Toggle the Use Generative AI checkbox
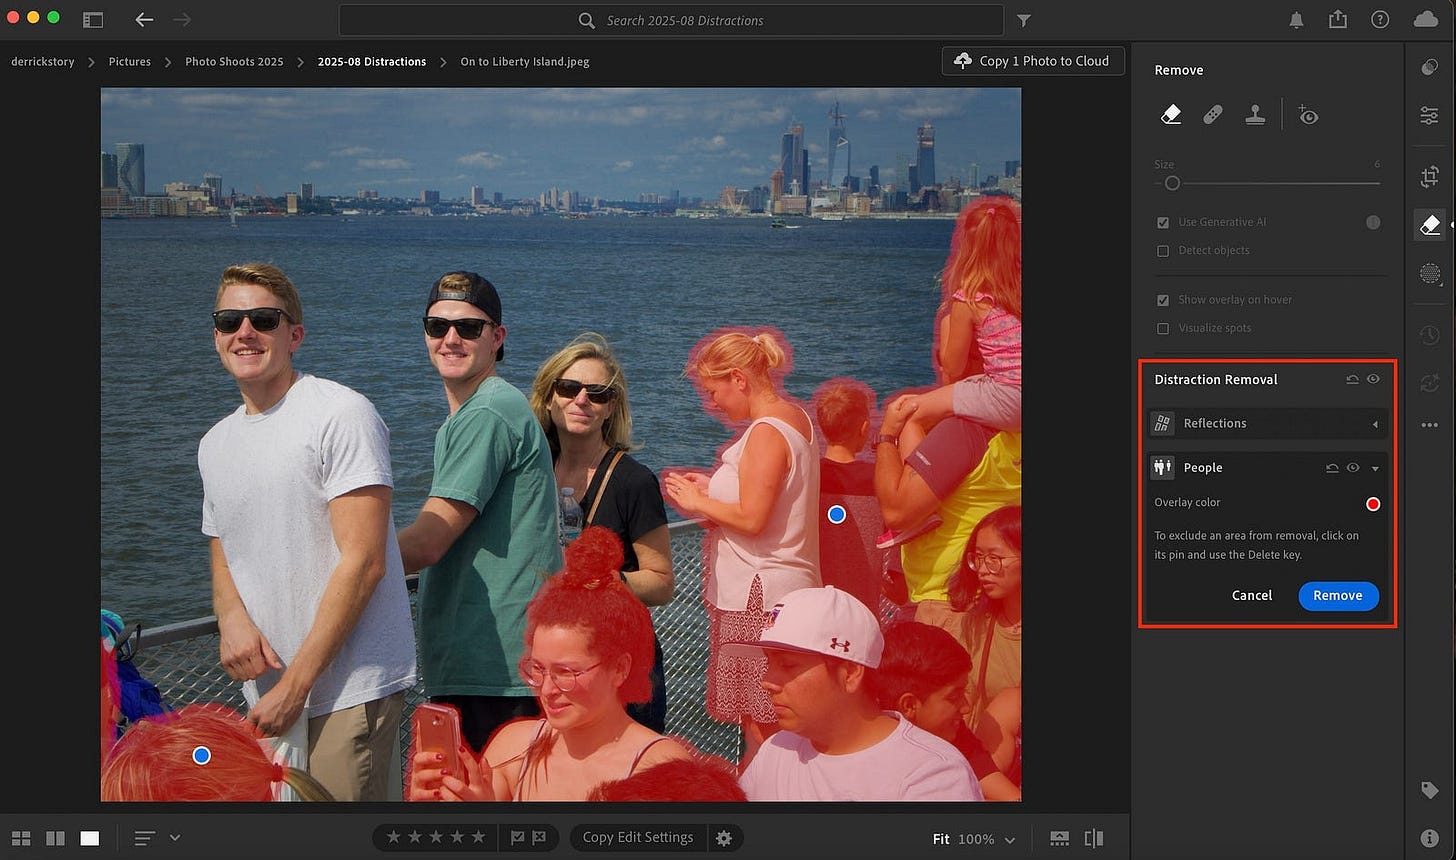The width and height of the screenshot is (1456, 860). pyautogui.click(x=1163, y=222)
